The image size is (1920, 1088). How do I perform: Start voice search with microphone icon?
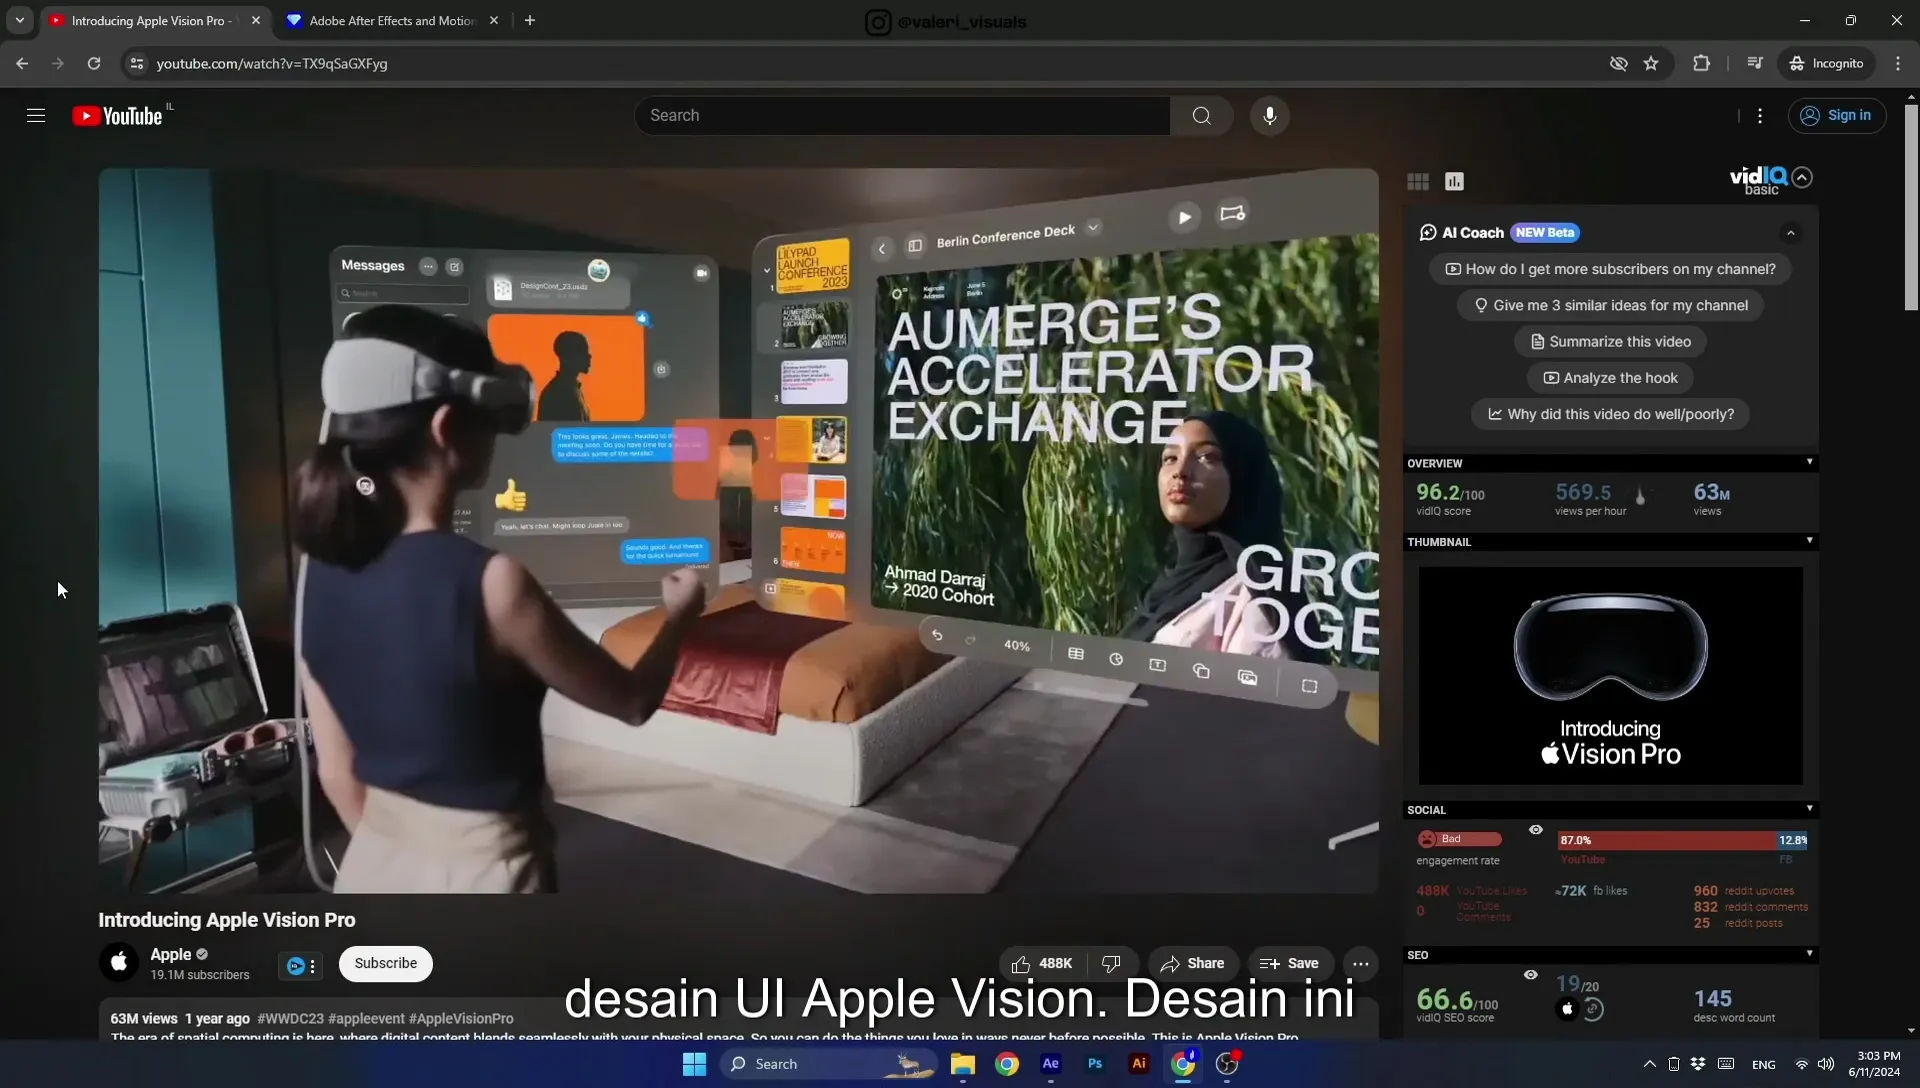[1269, 116]
